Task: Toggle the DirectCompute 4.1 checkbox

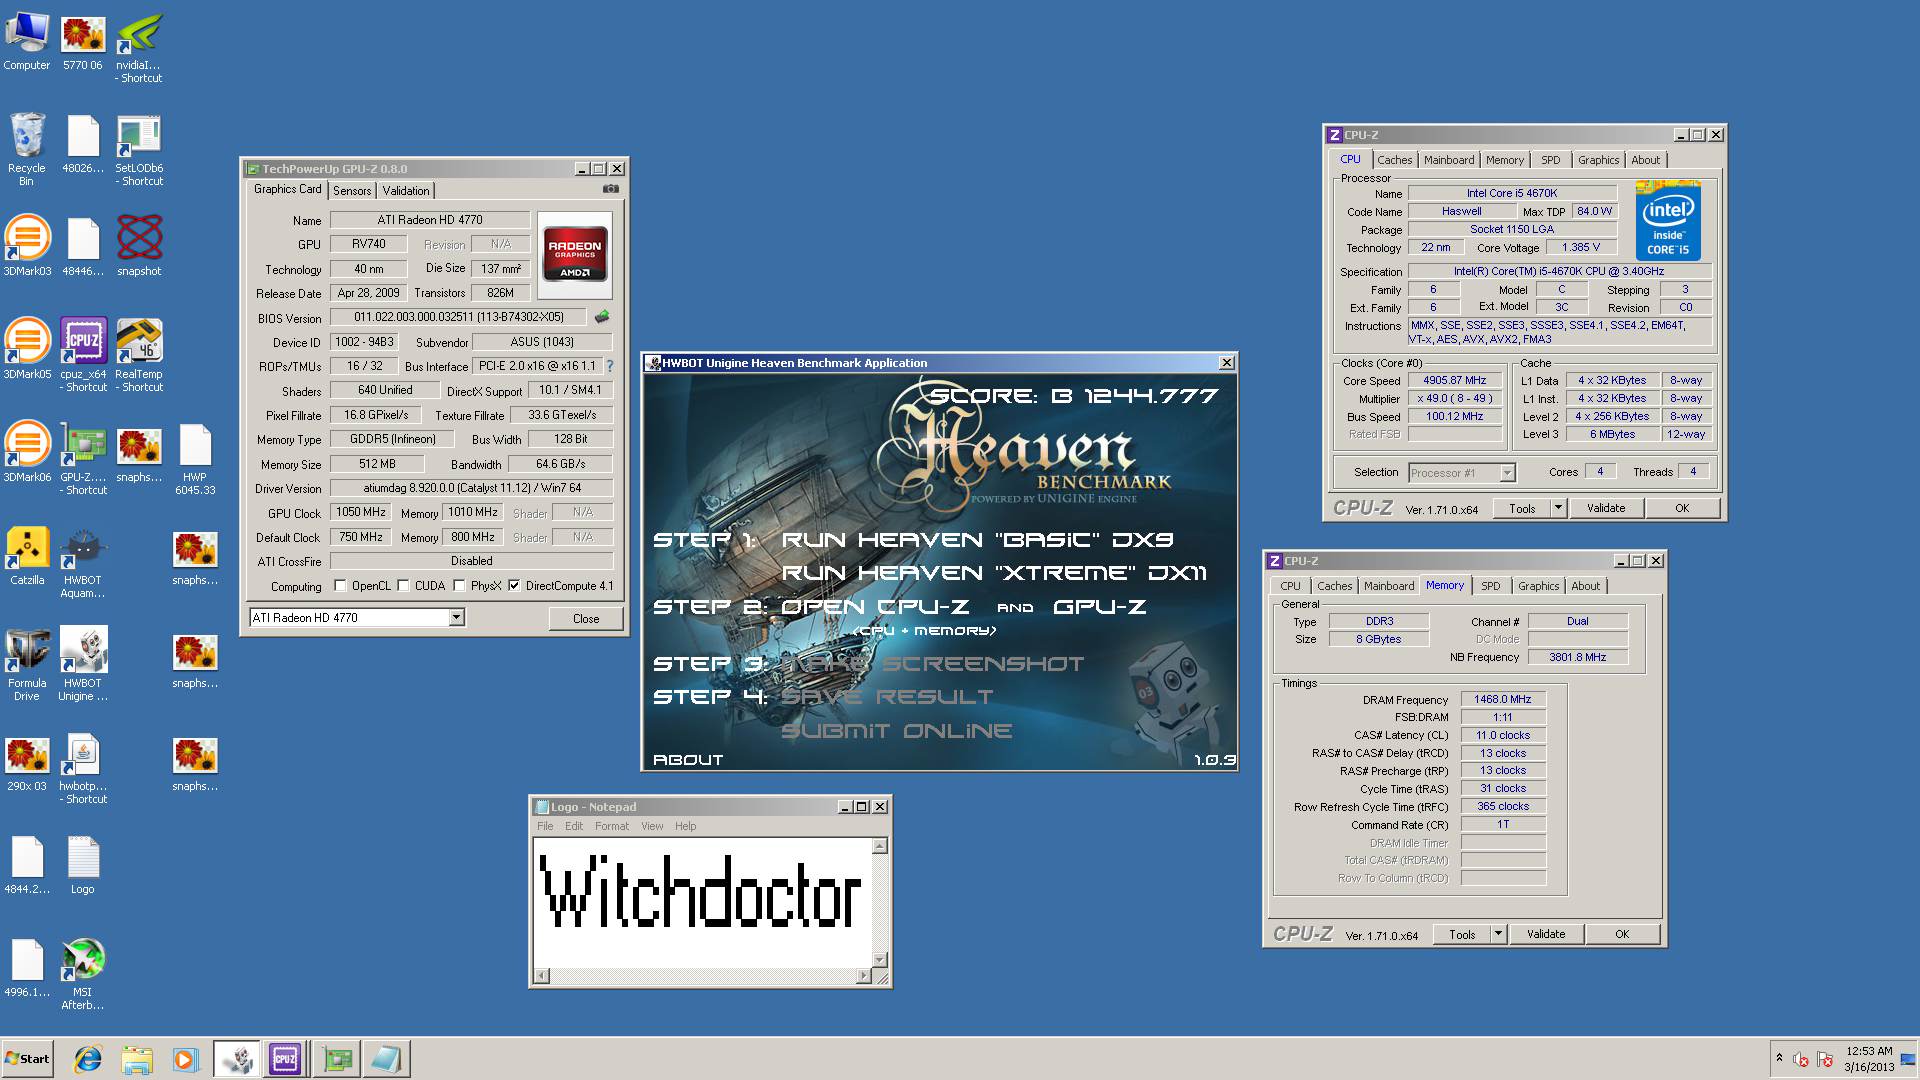Action: (x=515, y=586)
